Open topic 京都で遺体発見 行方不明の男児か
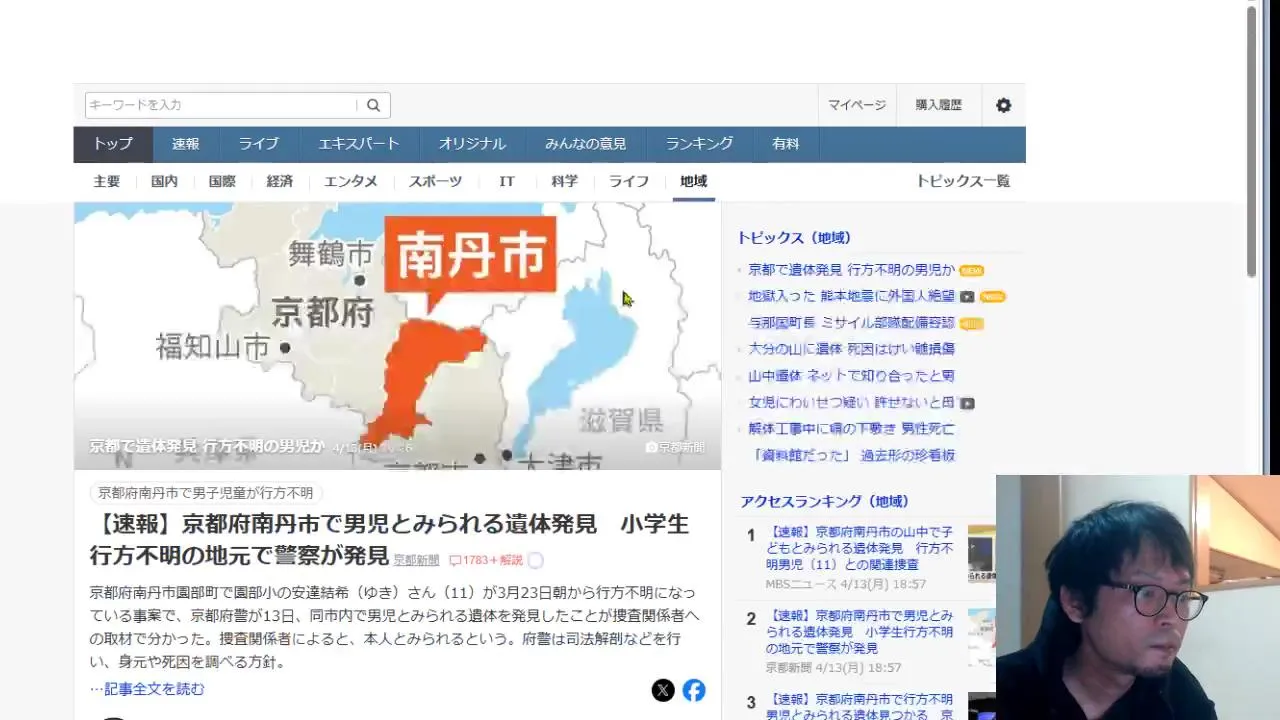1280x720 pixels. (851, 270)
